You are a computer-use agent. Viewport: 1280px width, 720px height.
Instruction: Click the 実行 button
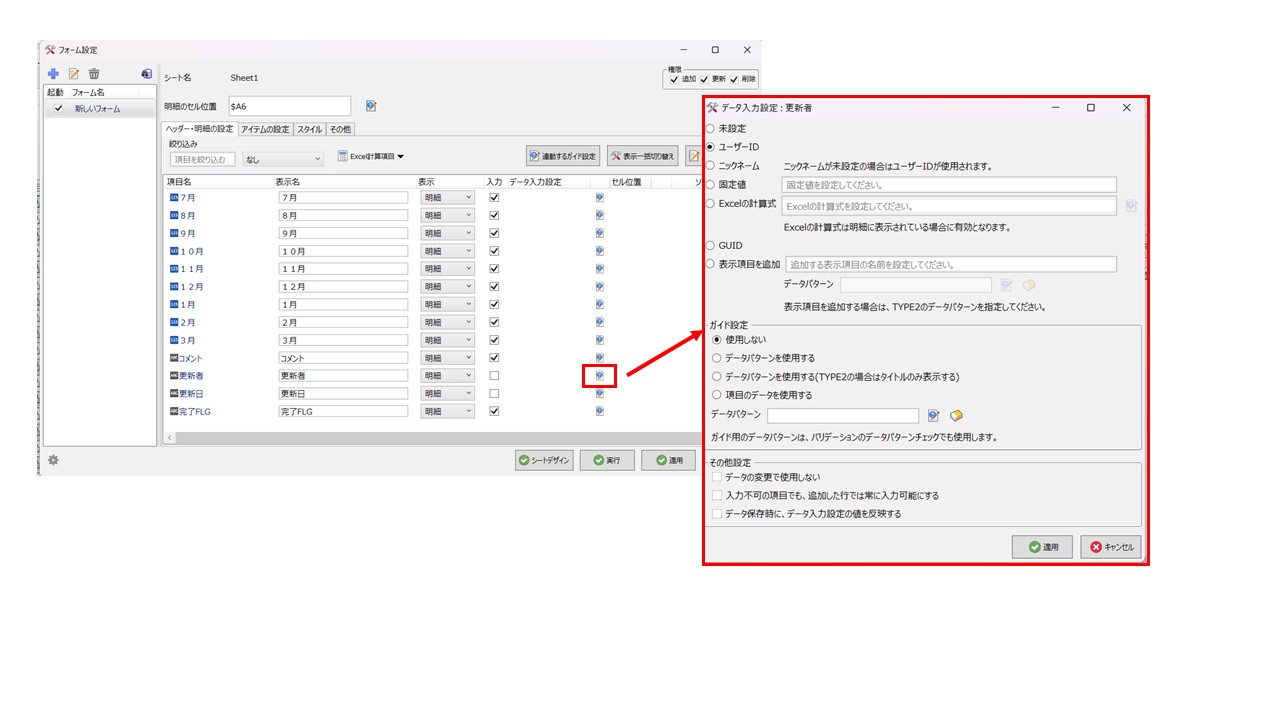tap(606, 460)
